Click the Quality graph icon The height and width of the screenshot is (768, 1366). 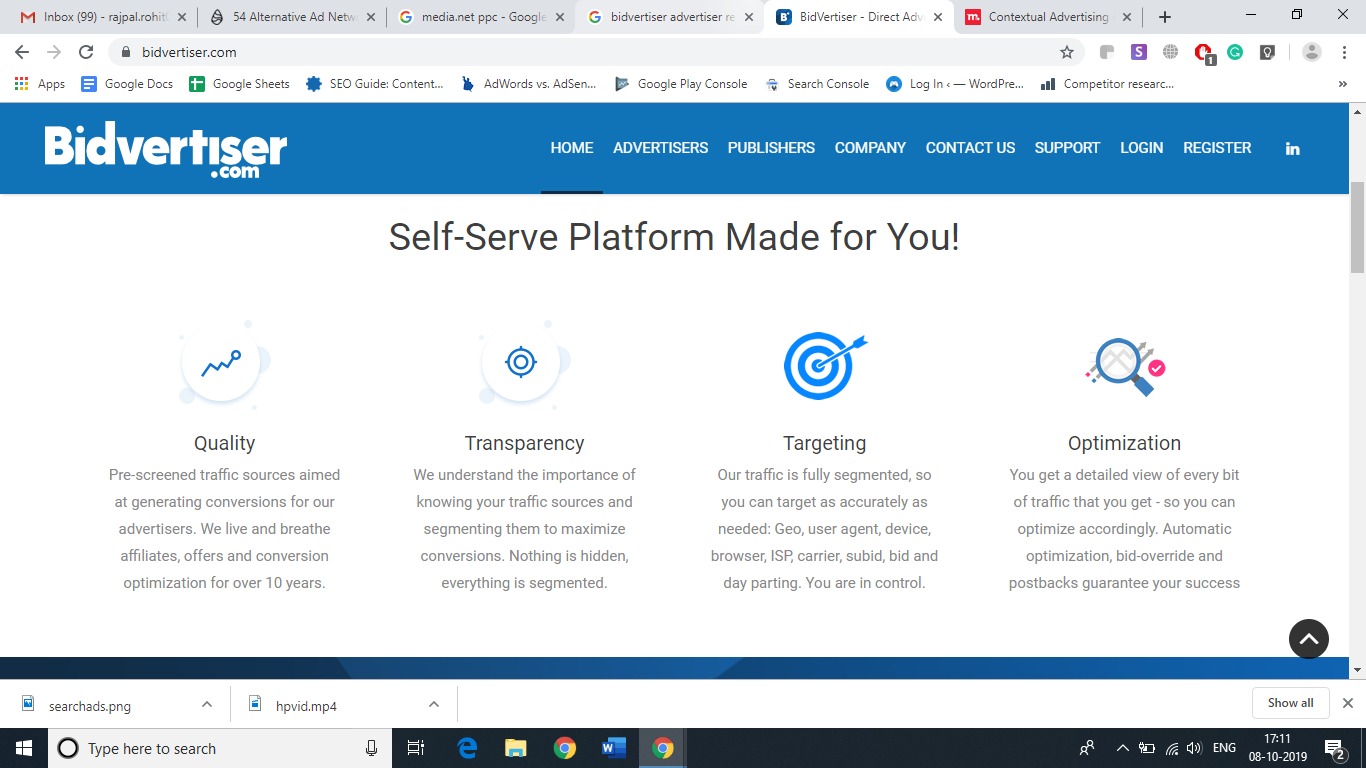(222, 364)
